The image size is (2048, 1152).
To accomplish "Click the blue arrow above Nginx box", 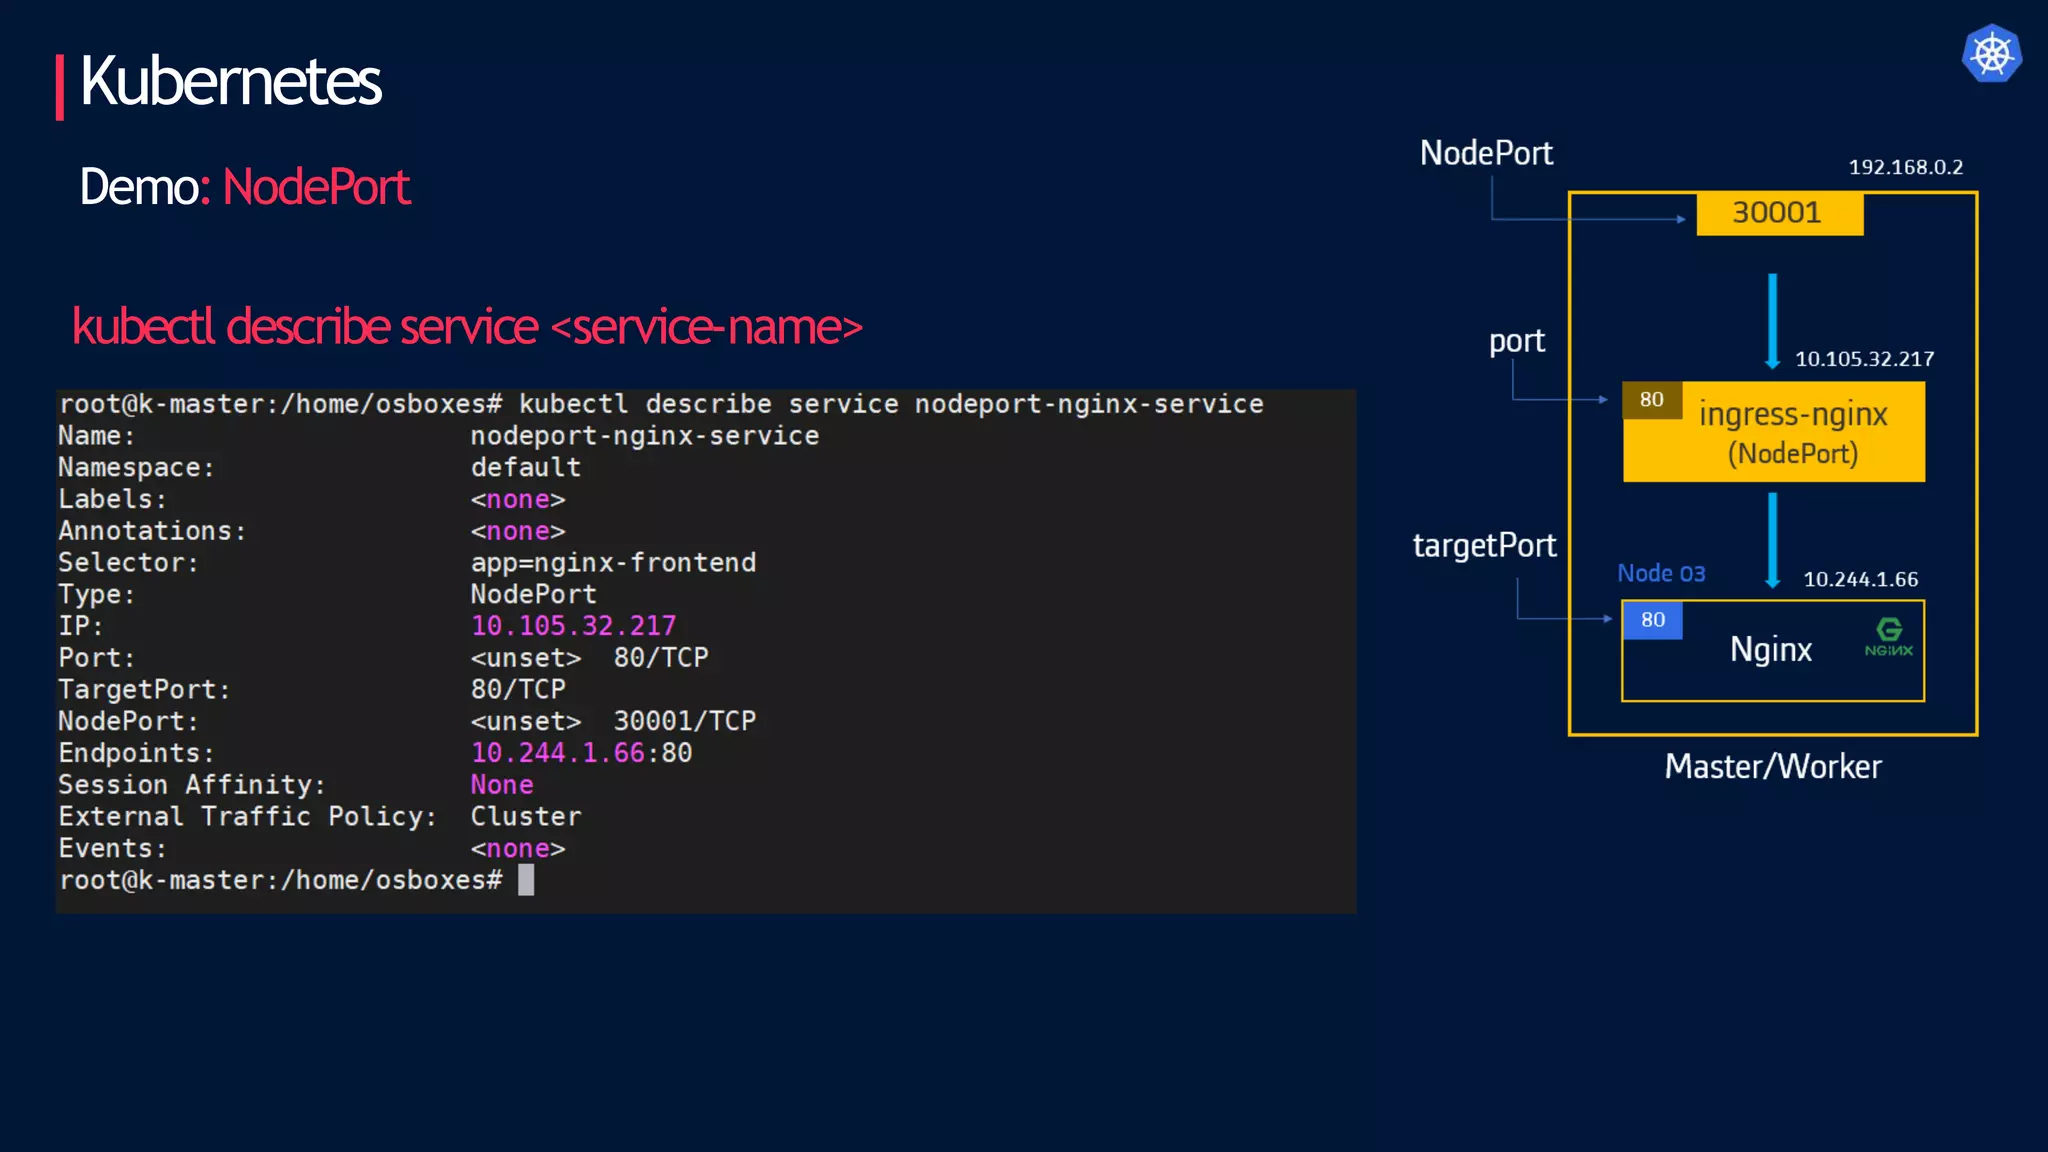I will (1772, 540).
